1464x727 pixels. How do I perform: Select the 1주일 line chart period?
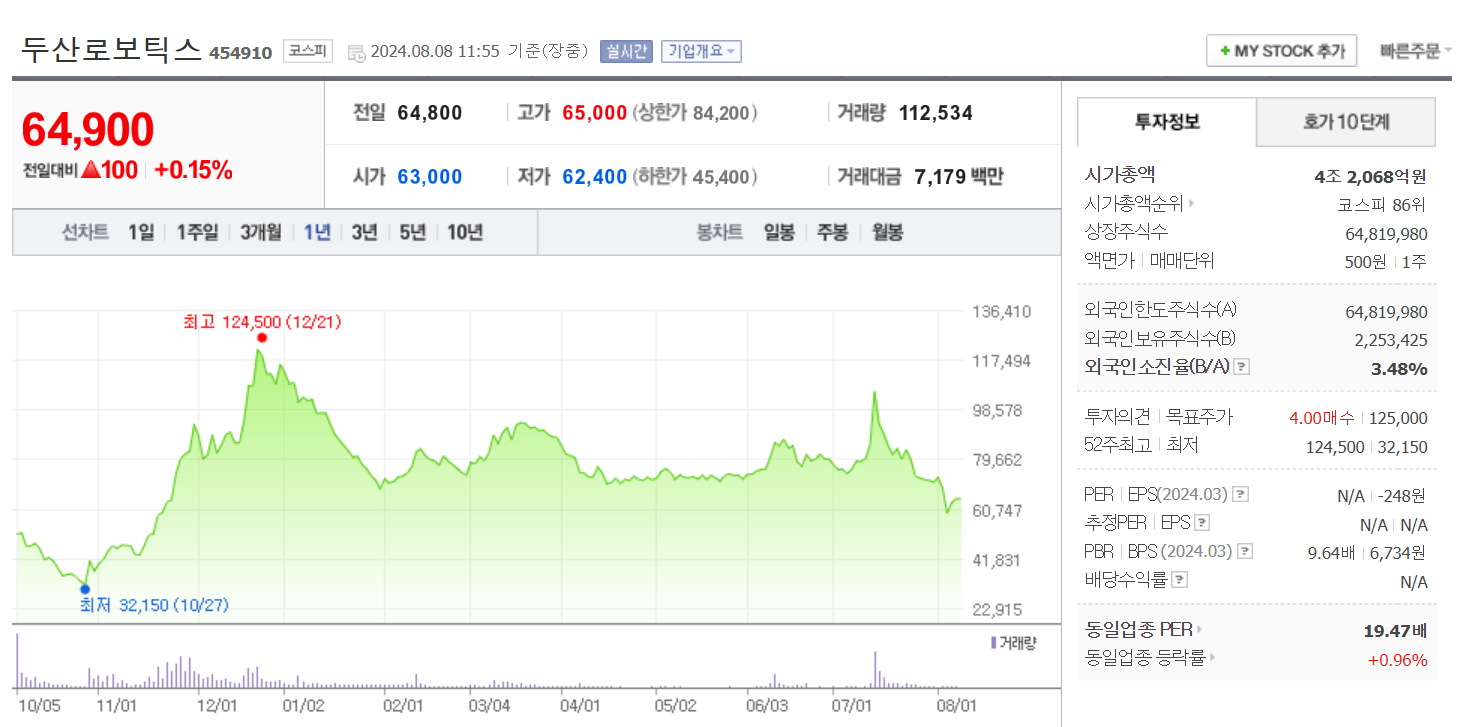pyautogui.click(x=197, y=232)
